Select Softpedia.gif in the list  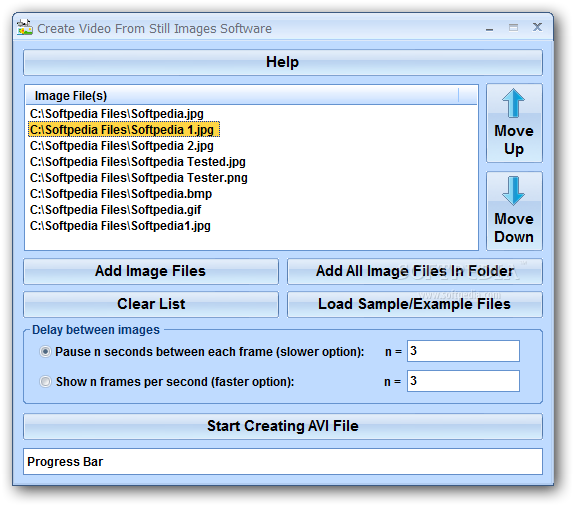tap(116, 210)
